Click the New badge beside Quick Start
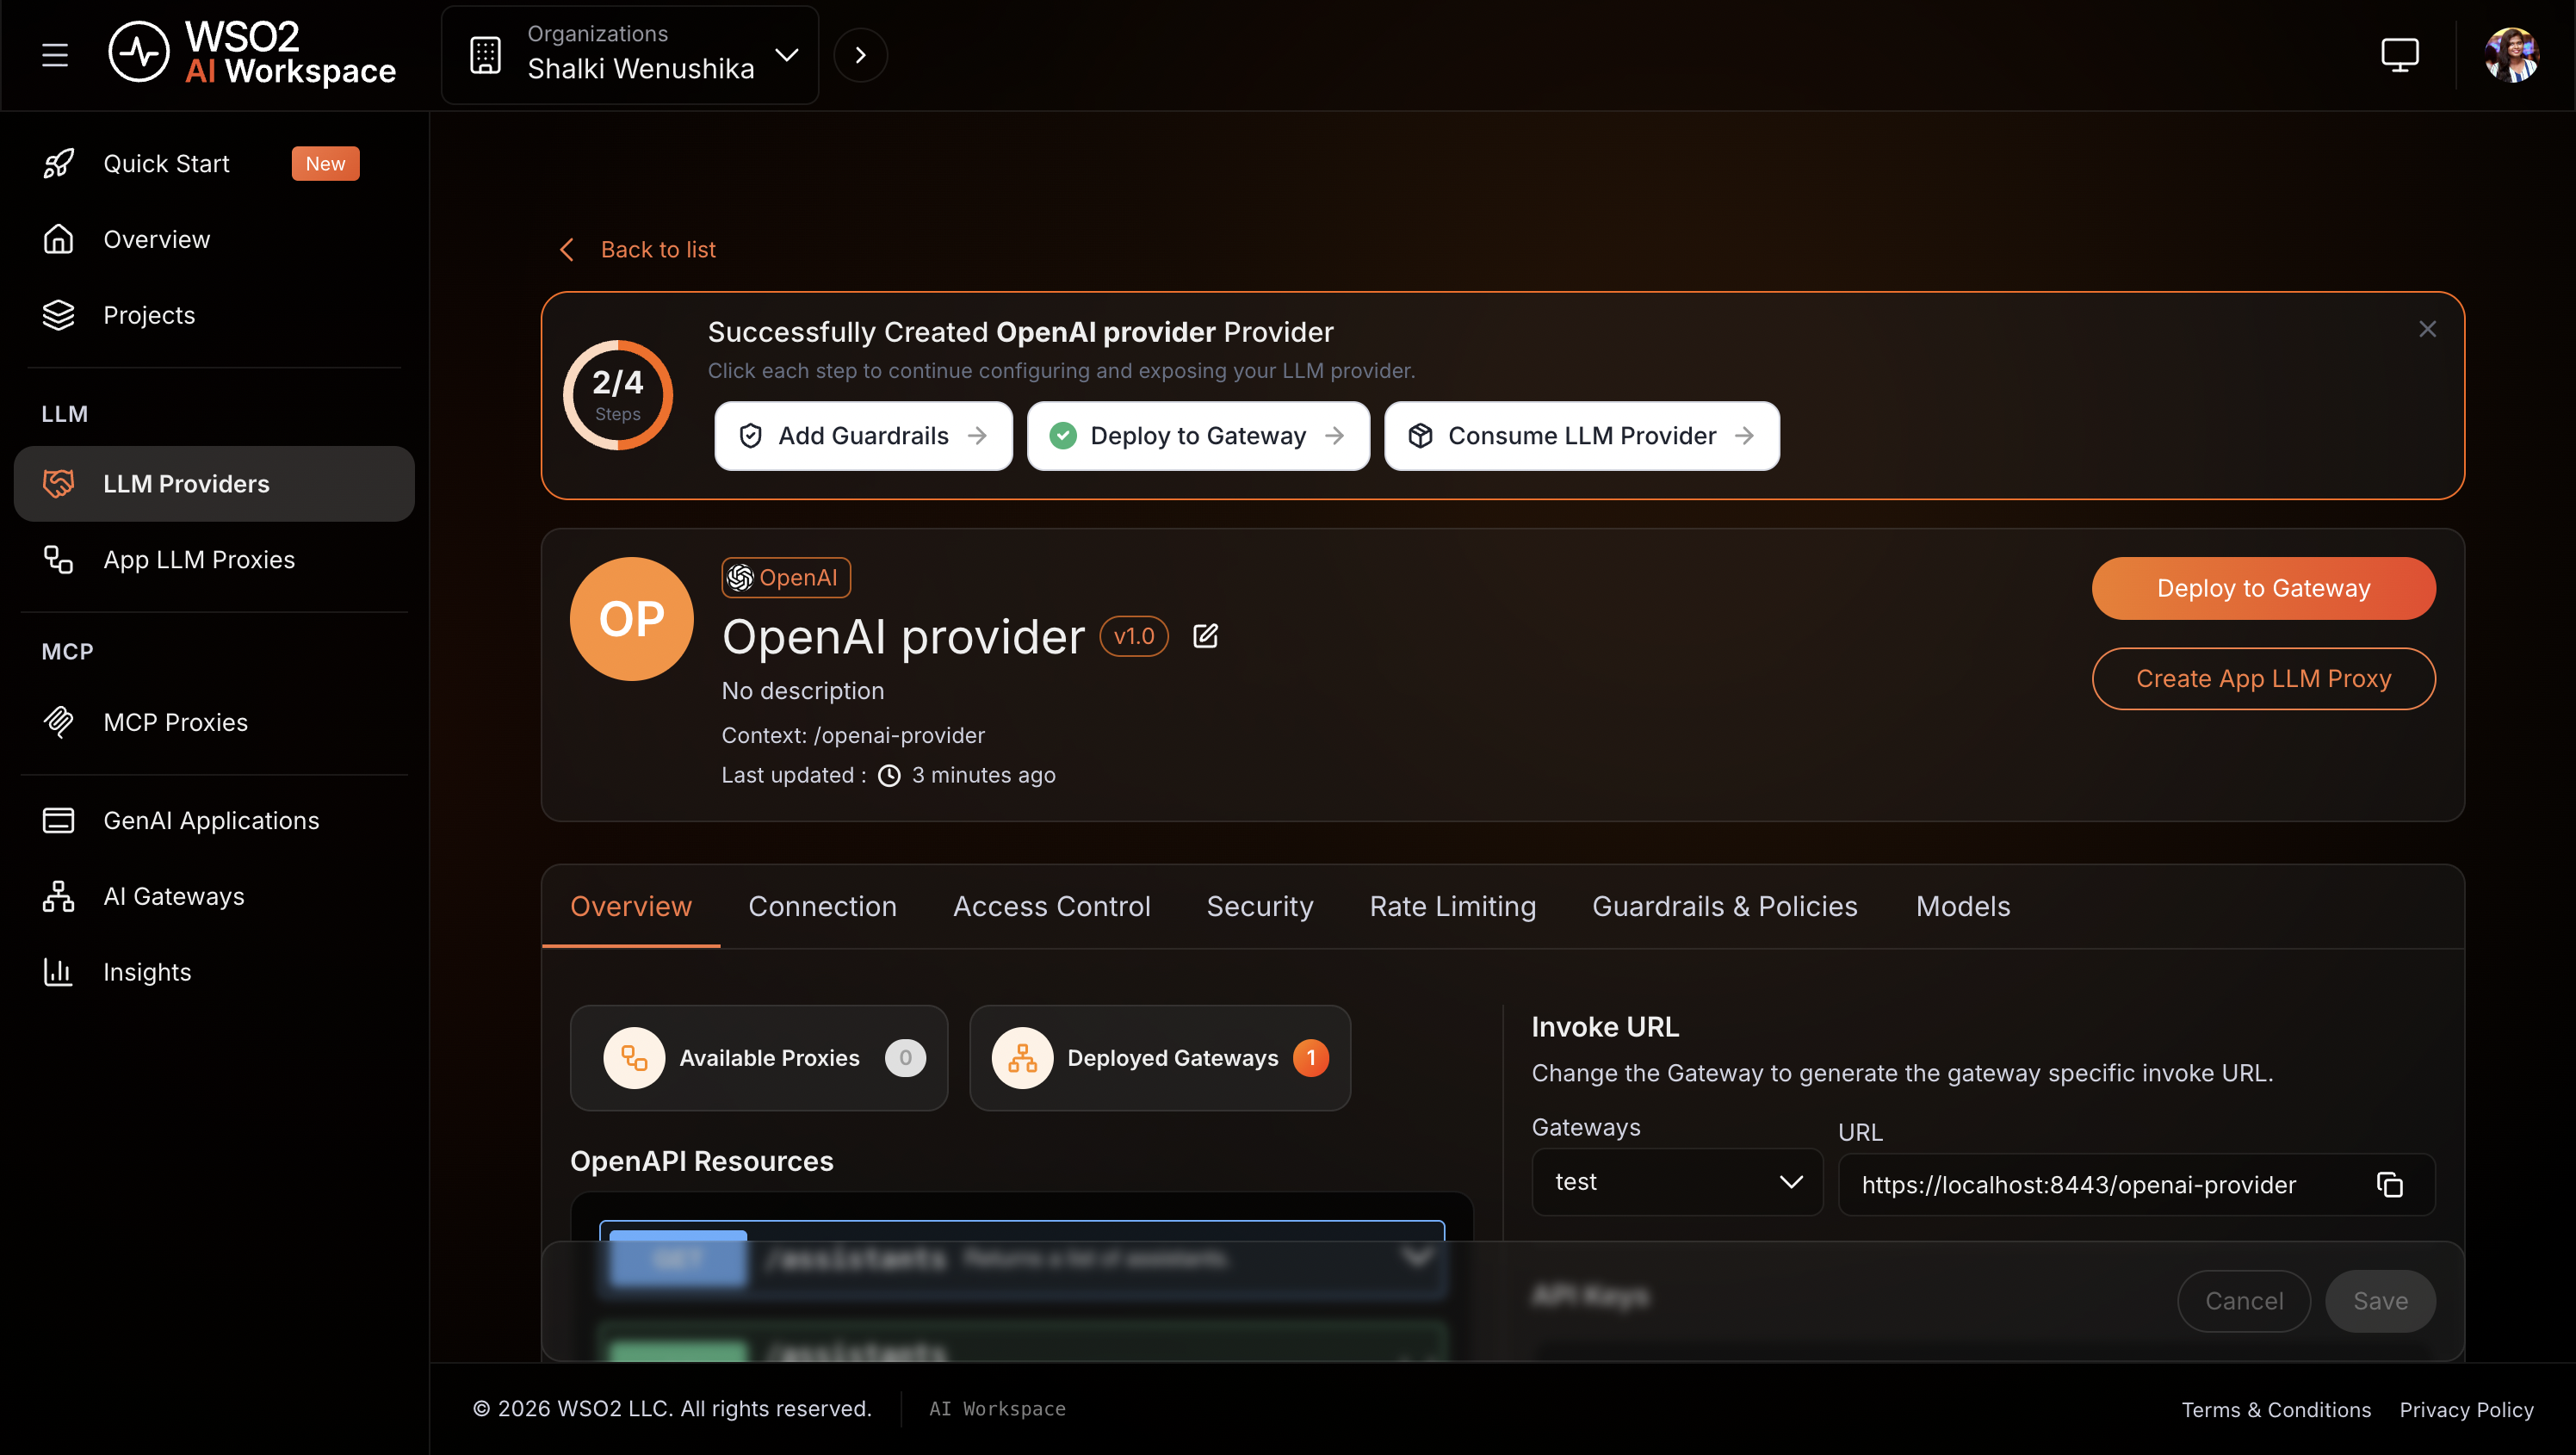The height and width of the screenshot is (1455, 2576). click(325, 163)
